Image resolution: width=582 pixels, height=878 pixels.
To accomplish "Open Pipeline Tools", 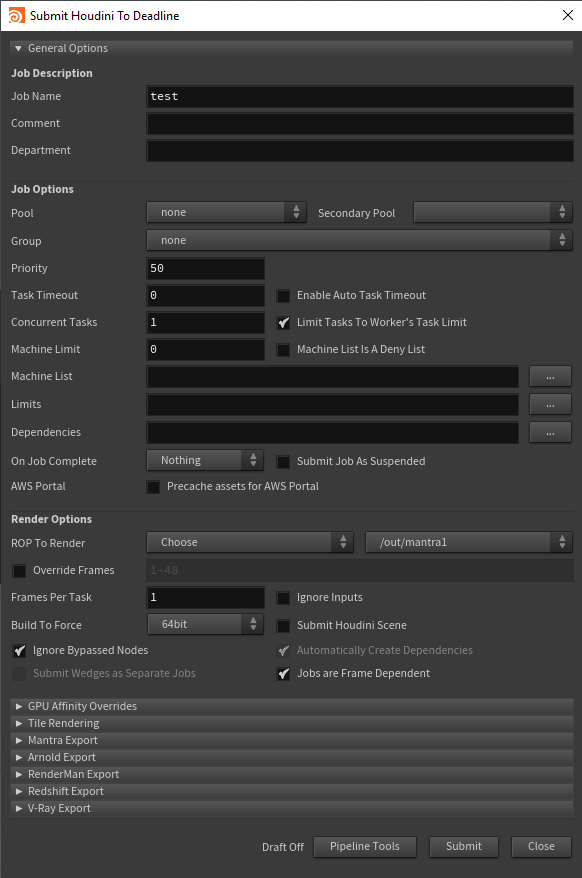I will 365,847.
